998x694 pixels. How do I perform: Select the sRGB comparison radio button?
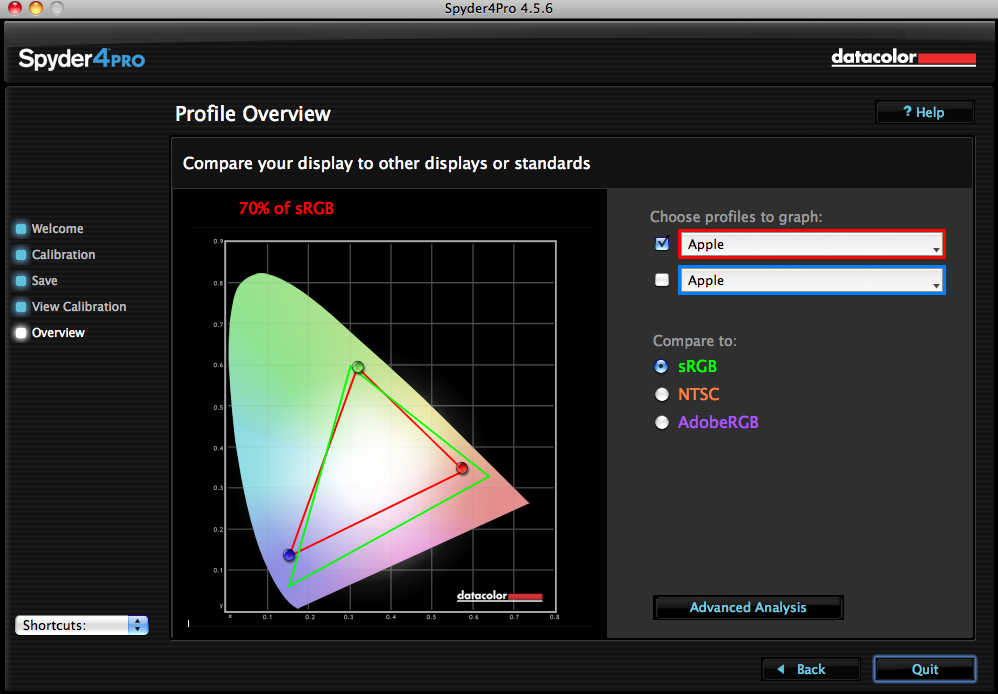[662, 367]
